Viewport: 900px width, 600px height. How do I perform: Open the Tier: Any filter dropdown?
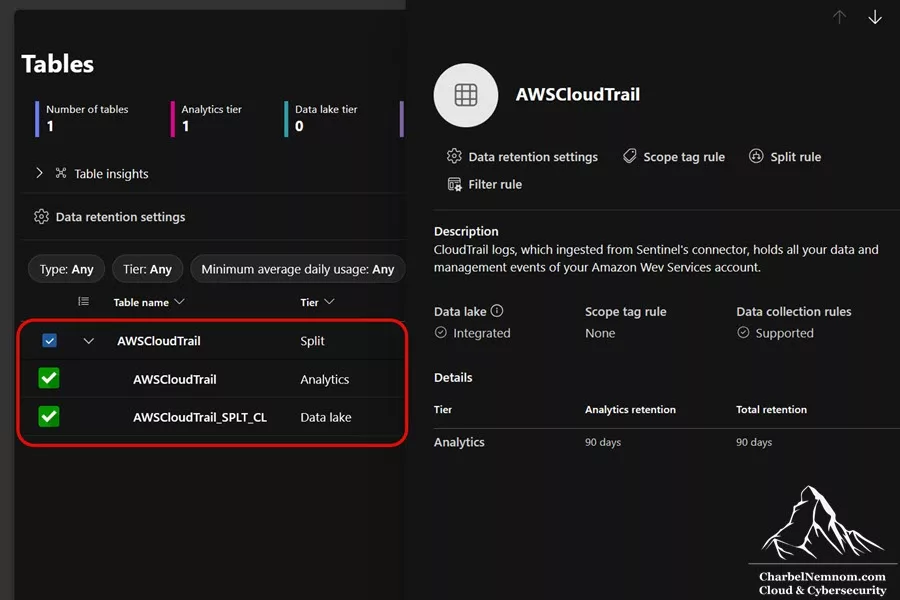coord(148,269)
